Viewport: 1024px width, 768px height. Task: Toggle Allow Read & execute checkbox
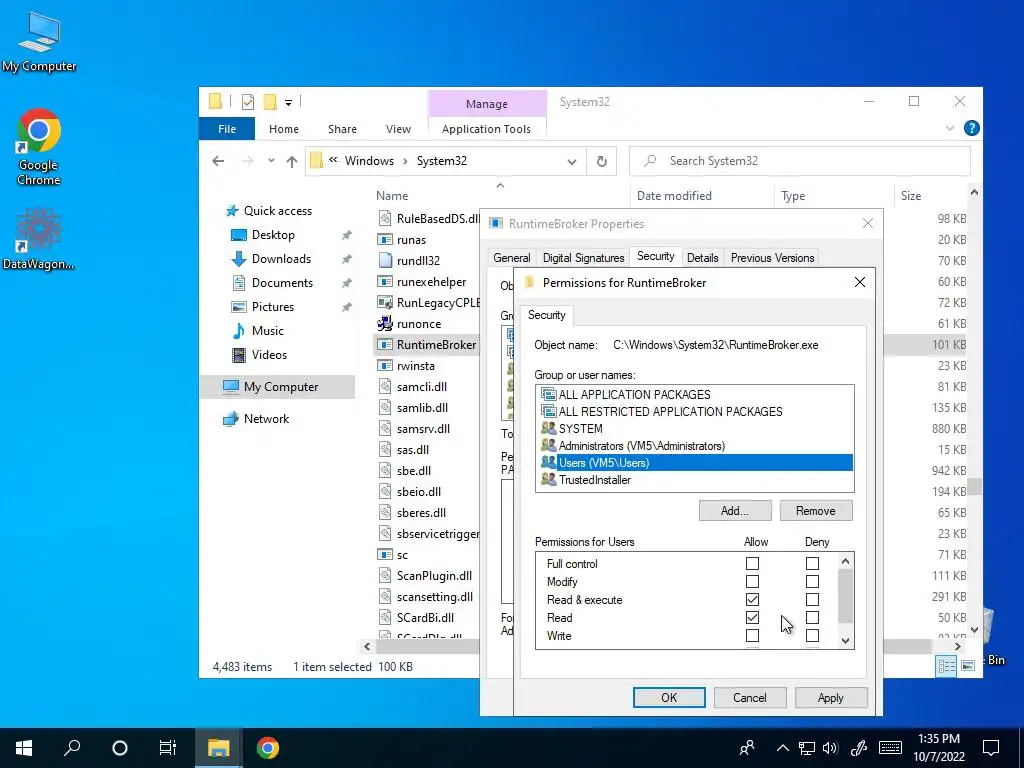(x=752, y=600)
